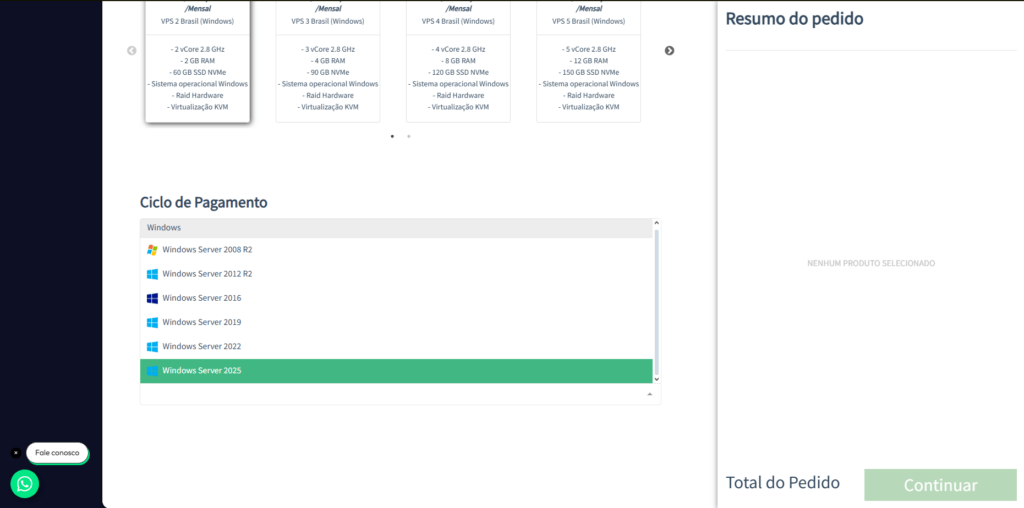1024x508 pixels.
Task: Click the Windows group header in list
Action: [x=396, y=228]
